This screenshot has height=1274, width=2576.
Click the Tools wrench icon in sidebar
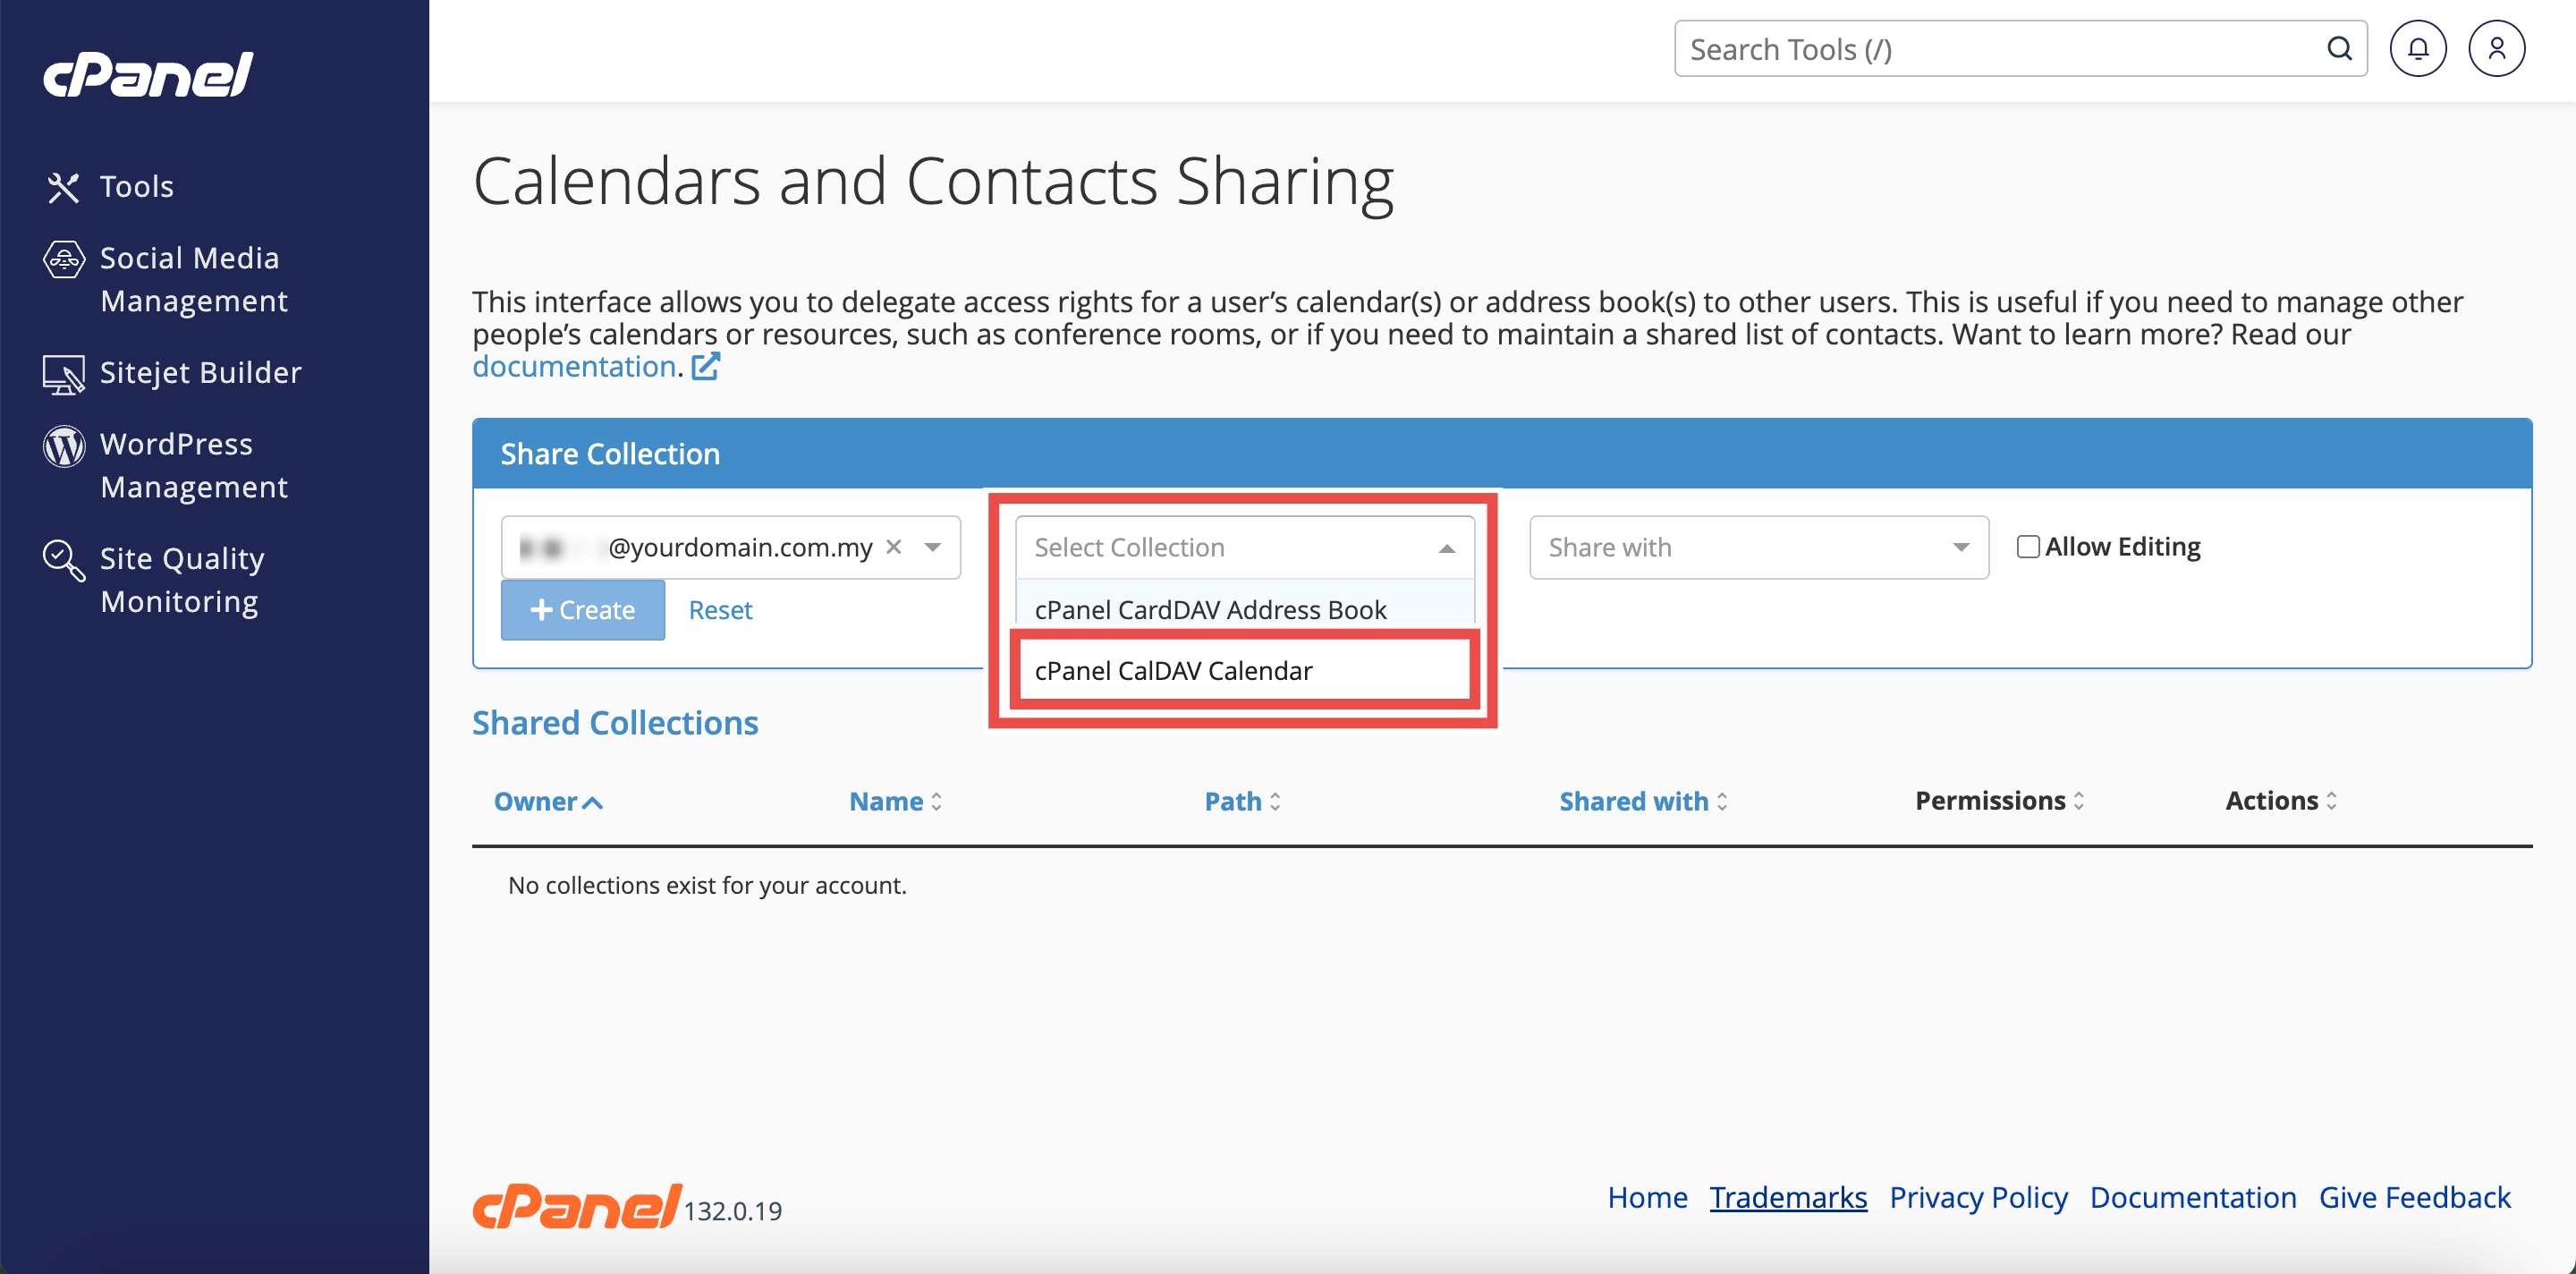pos(63,187)
